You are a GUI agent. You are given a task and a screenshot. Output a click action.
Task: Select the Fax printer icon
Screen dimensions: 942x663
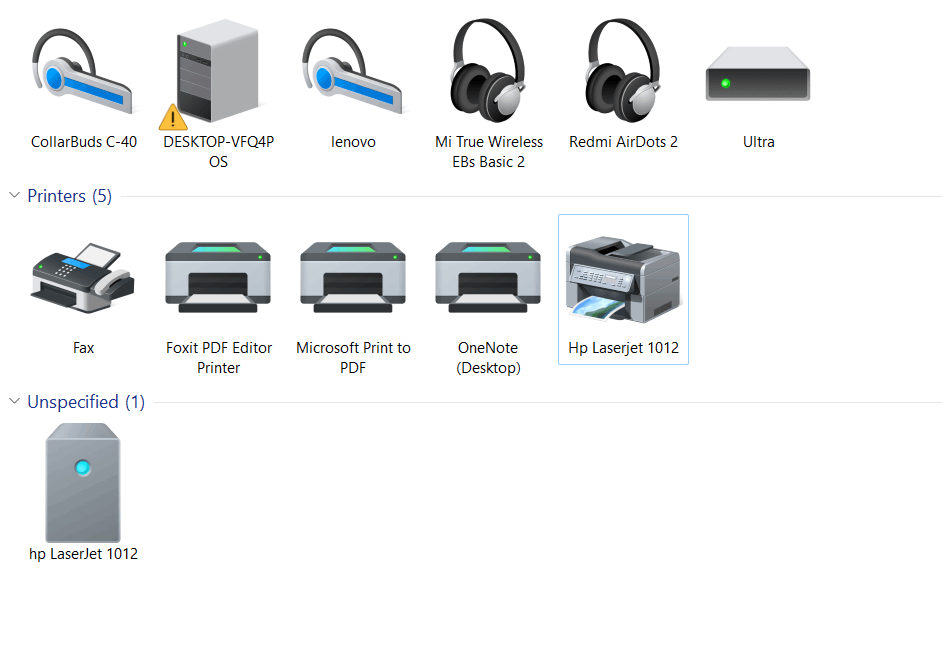[83, 278]
